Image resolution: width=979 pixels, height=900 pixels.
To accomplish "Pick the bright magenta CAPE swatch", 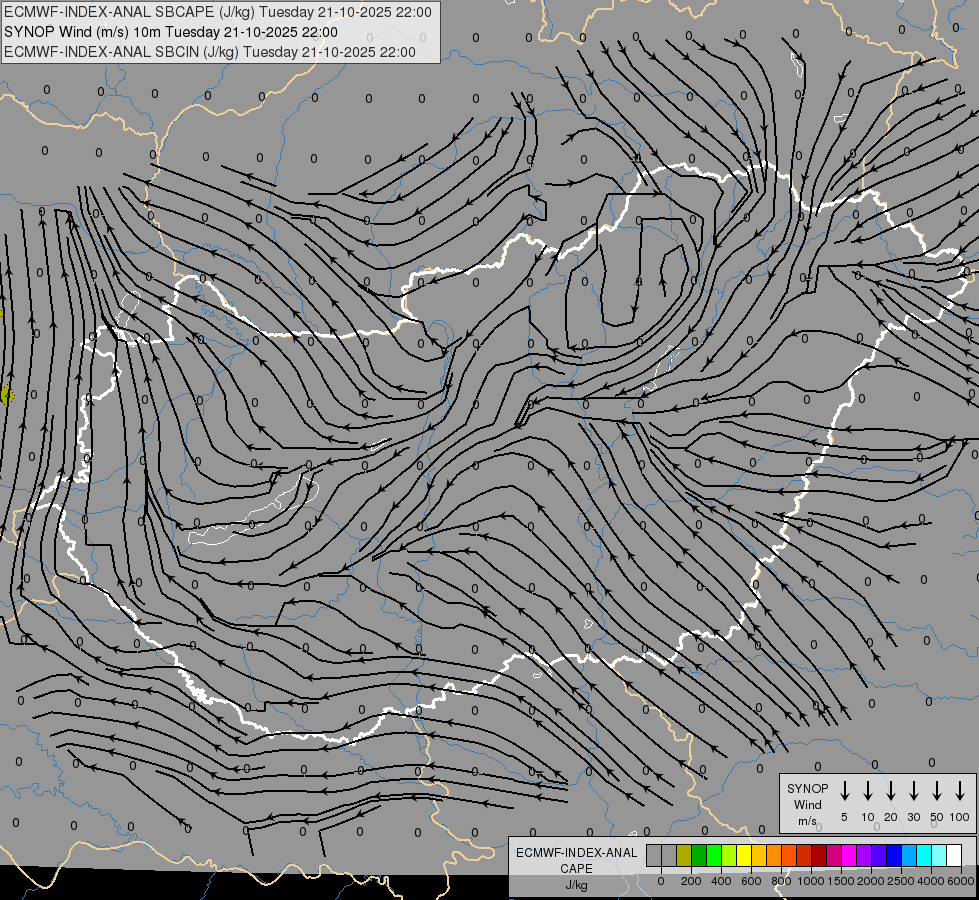I will point(849,855).
